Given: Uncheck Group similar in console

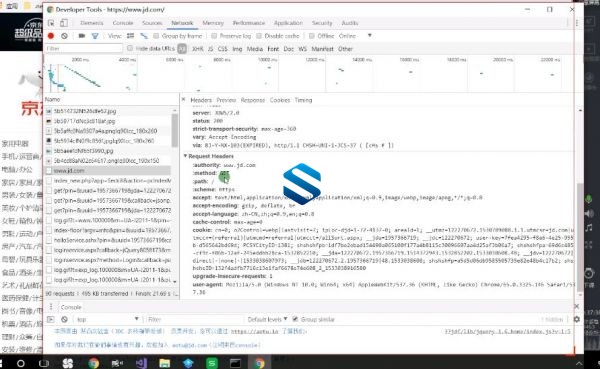Looking at the screenshot, I should pyautogui.click(x=295, y=319).
